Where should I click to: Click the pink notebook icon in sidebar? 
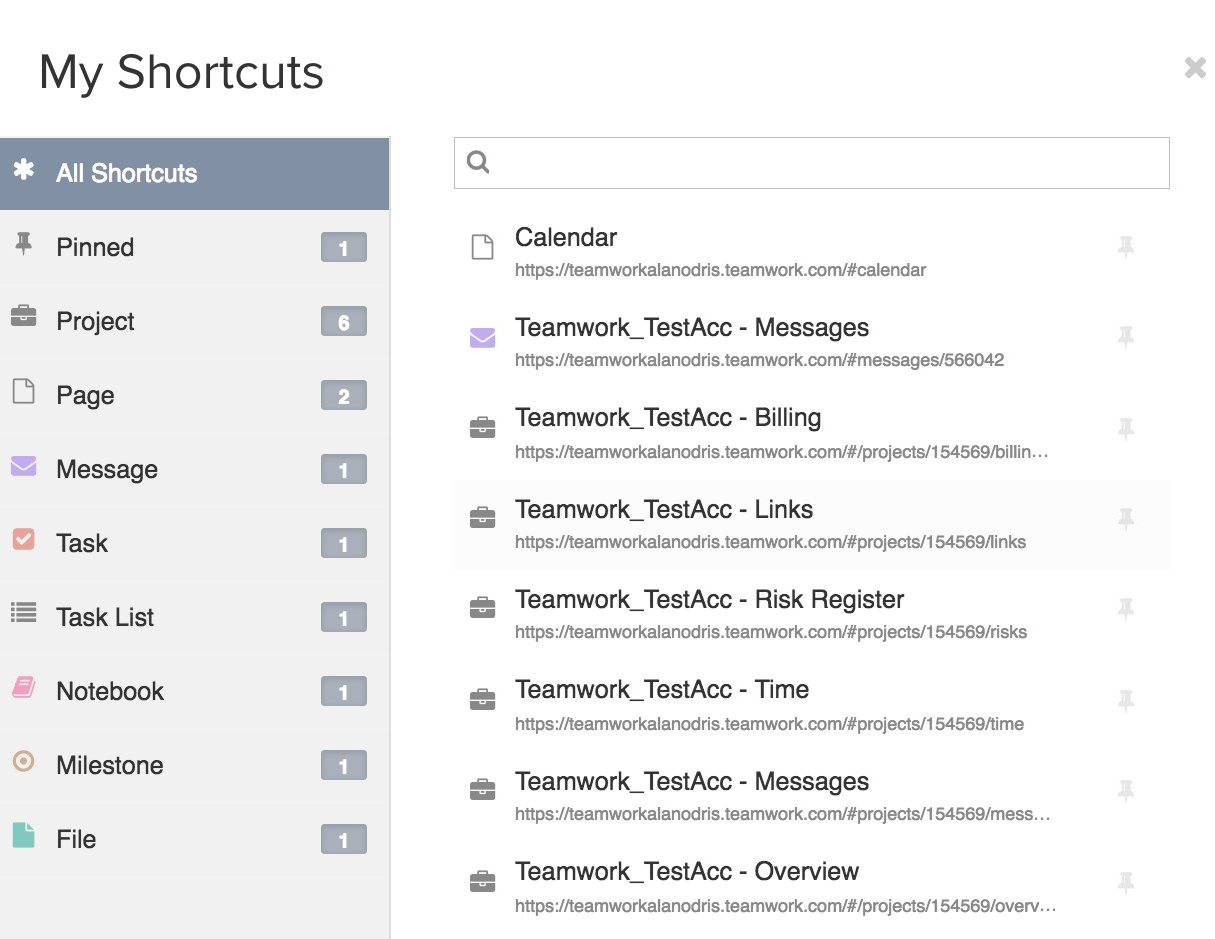coord(23,687)
